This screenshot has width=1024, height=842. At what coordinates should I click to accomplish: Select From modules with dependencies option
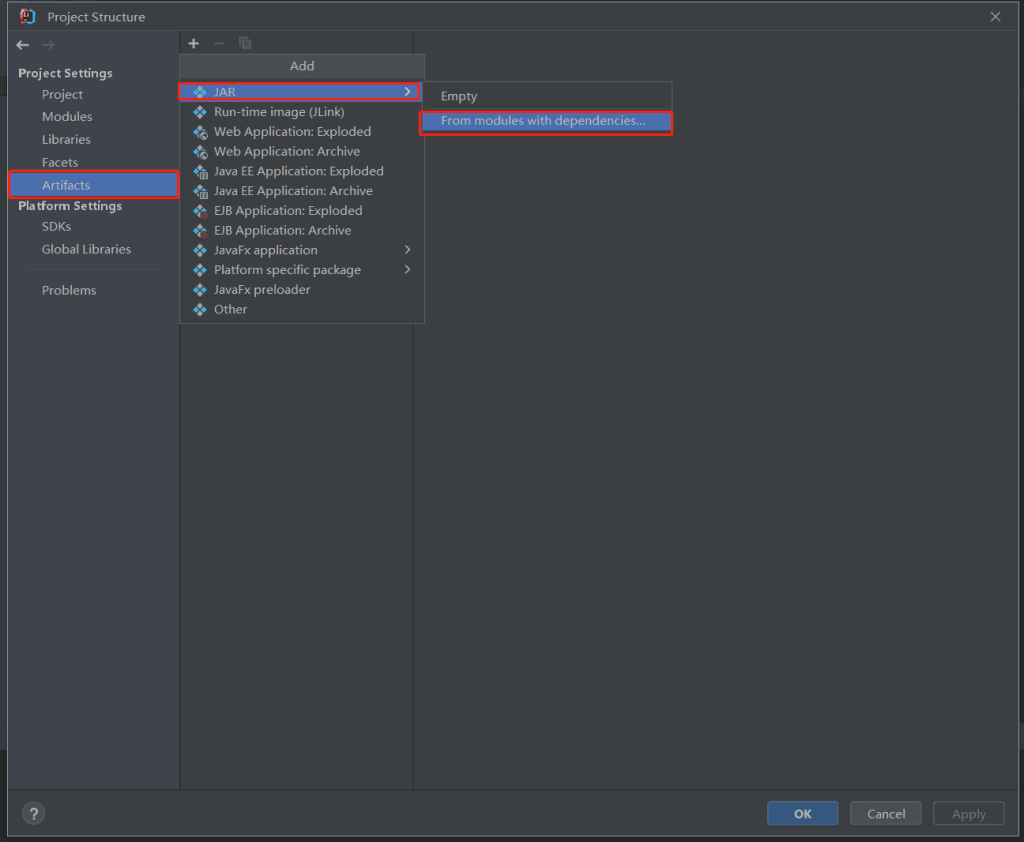point(543,121)
